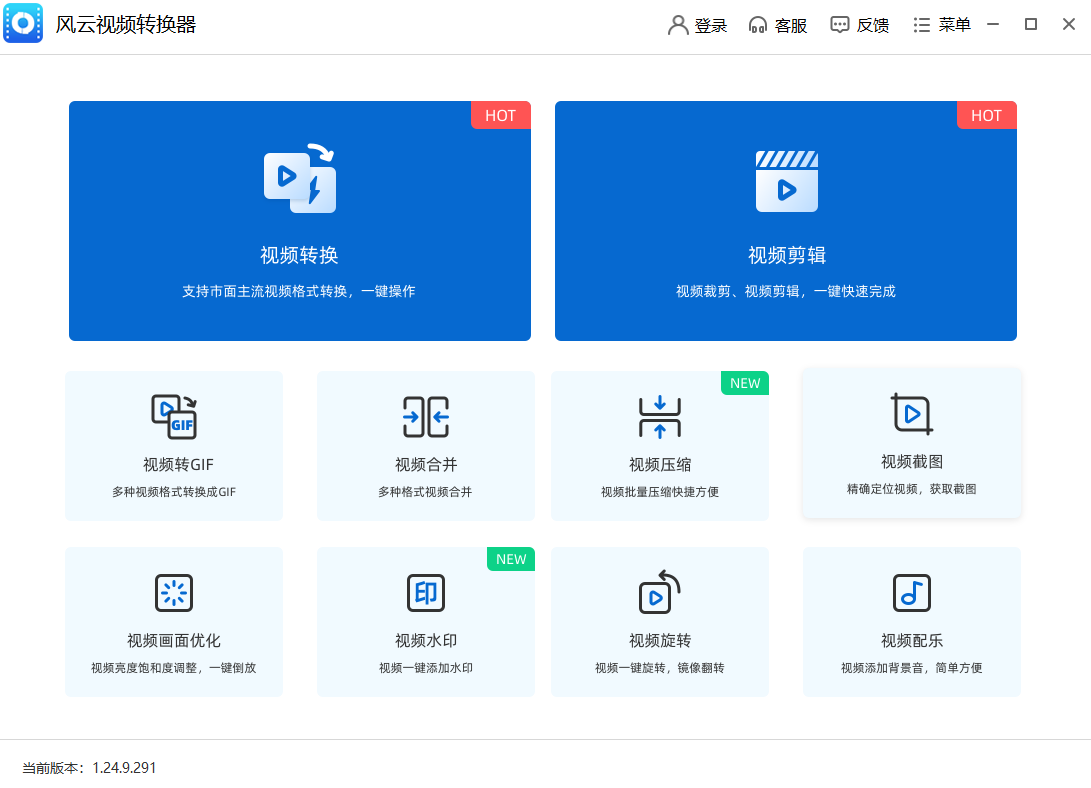
Task: Open the 视频剪辑 video editing tool
Action: [785, 220]
